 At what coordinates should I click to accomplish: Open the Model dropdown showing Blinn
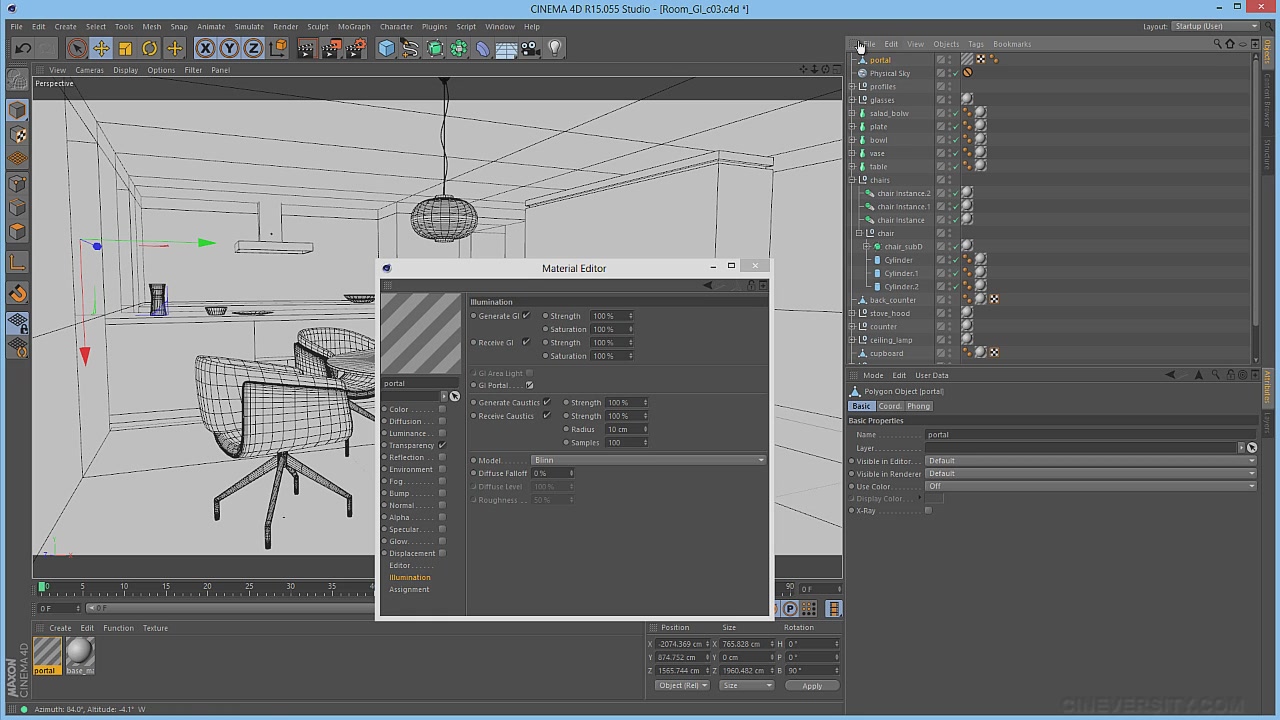point(649,460)
